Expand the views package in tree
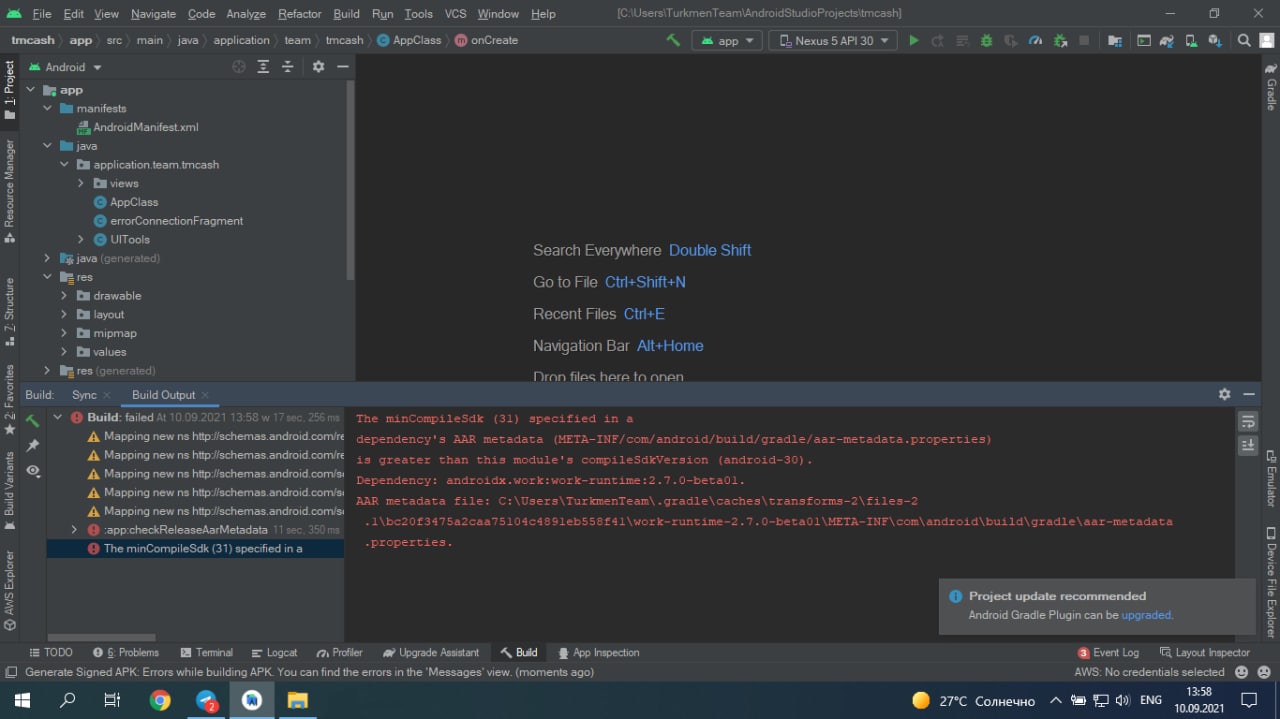Image resolution: width=1280 pixels, height=719 pixels. click(x=81, y=184)
